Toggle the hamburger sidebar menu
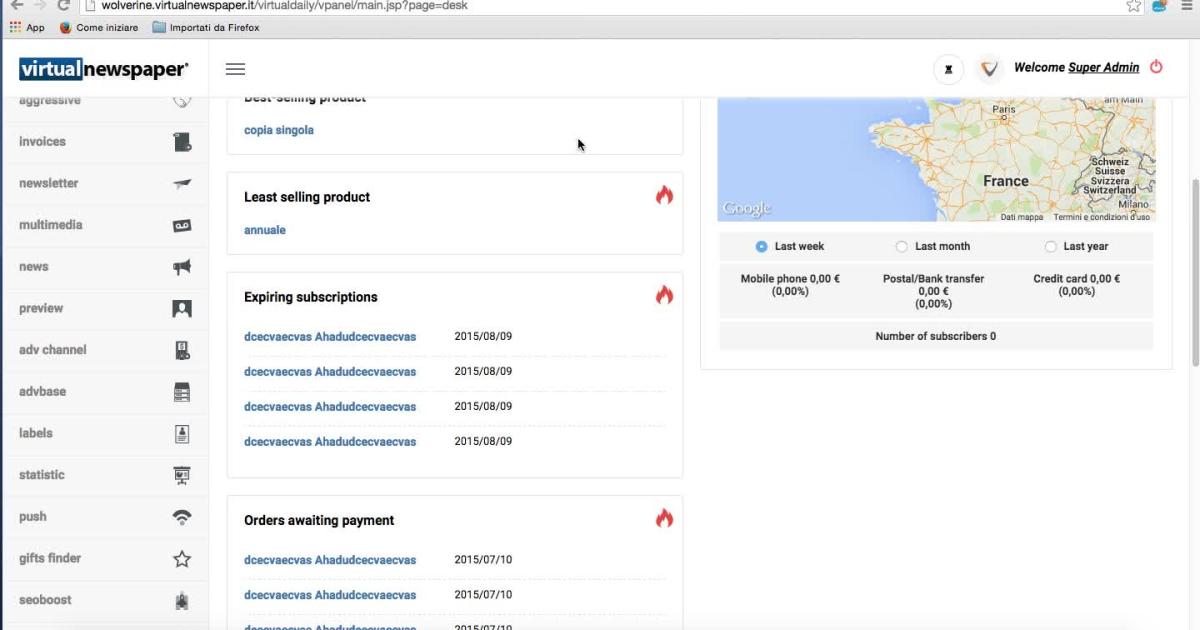This screenshot has height=630, width=1200. 235,69
